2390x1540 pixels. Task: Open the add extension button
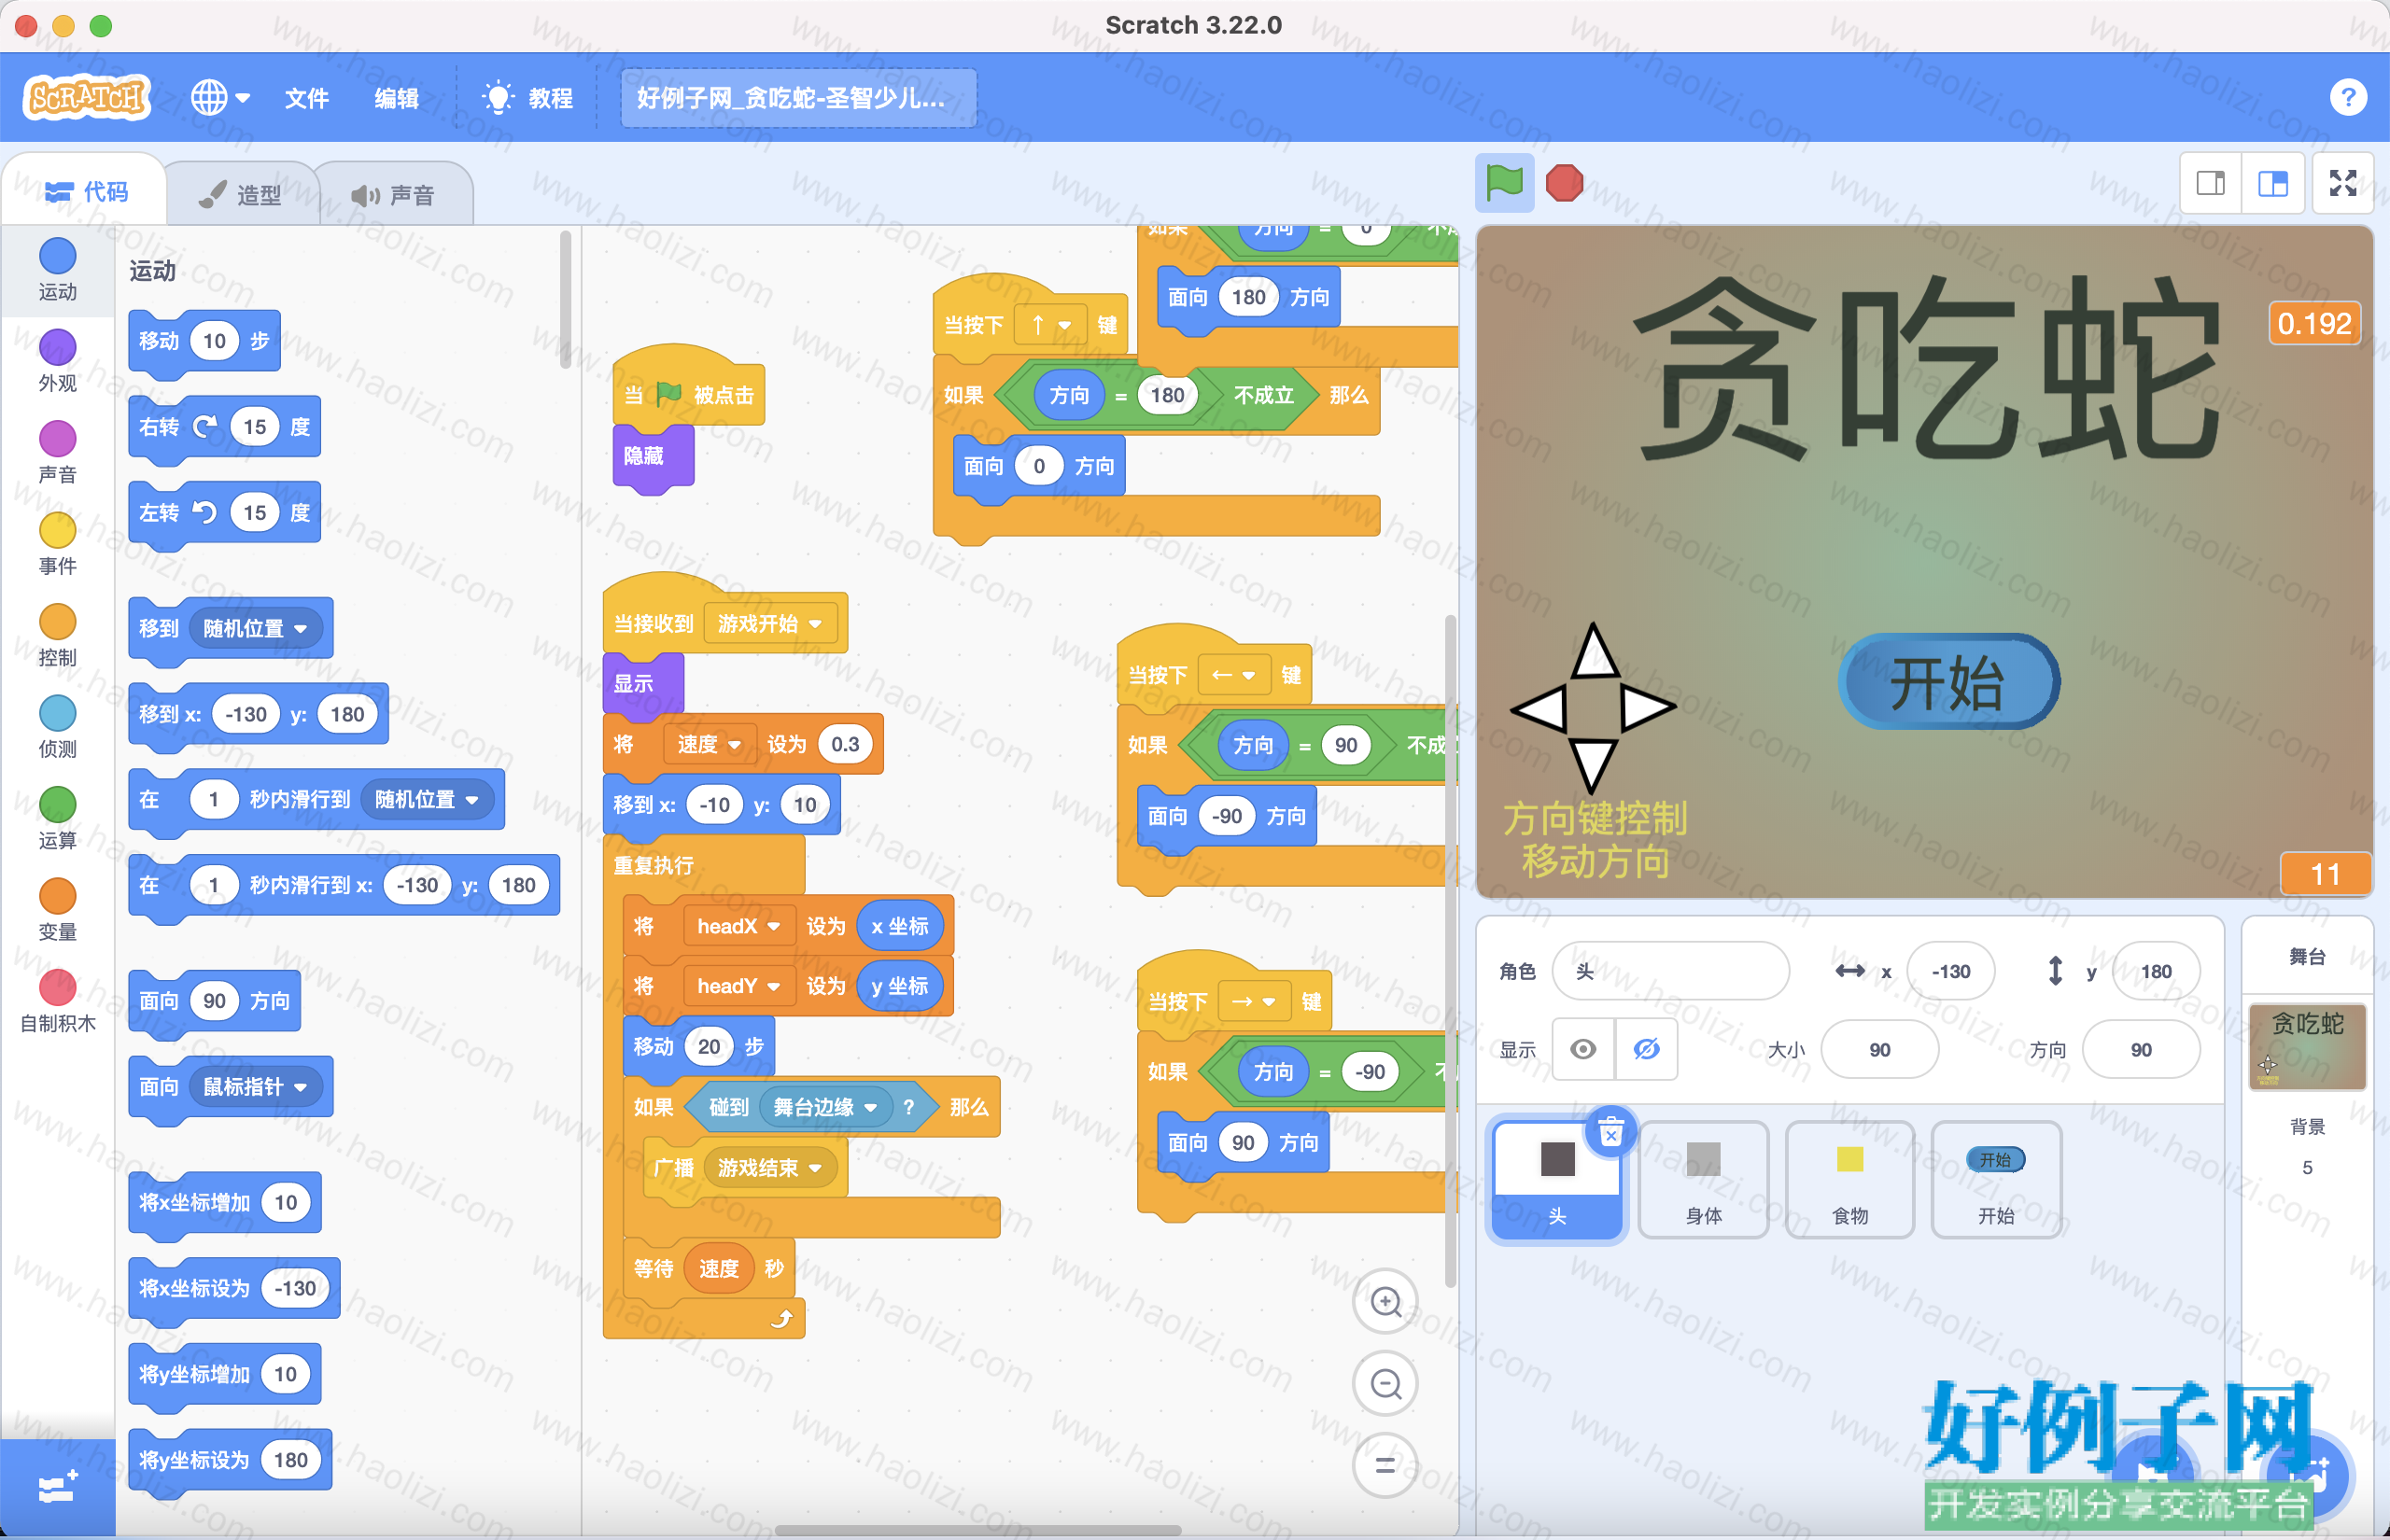(x=57, y=1487)
